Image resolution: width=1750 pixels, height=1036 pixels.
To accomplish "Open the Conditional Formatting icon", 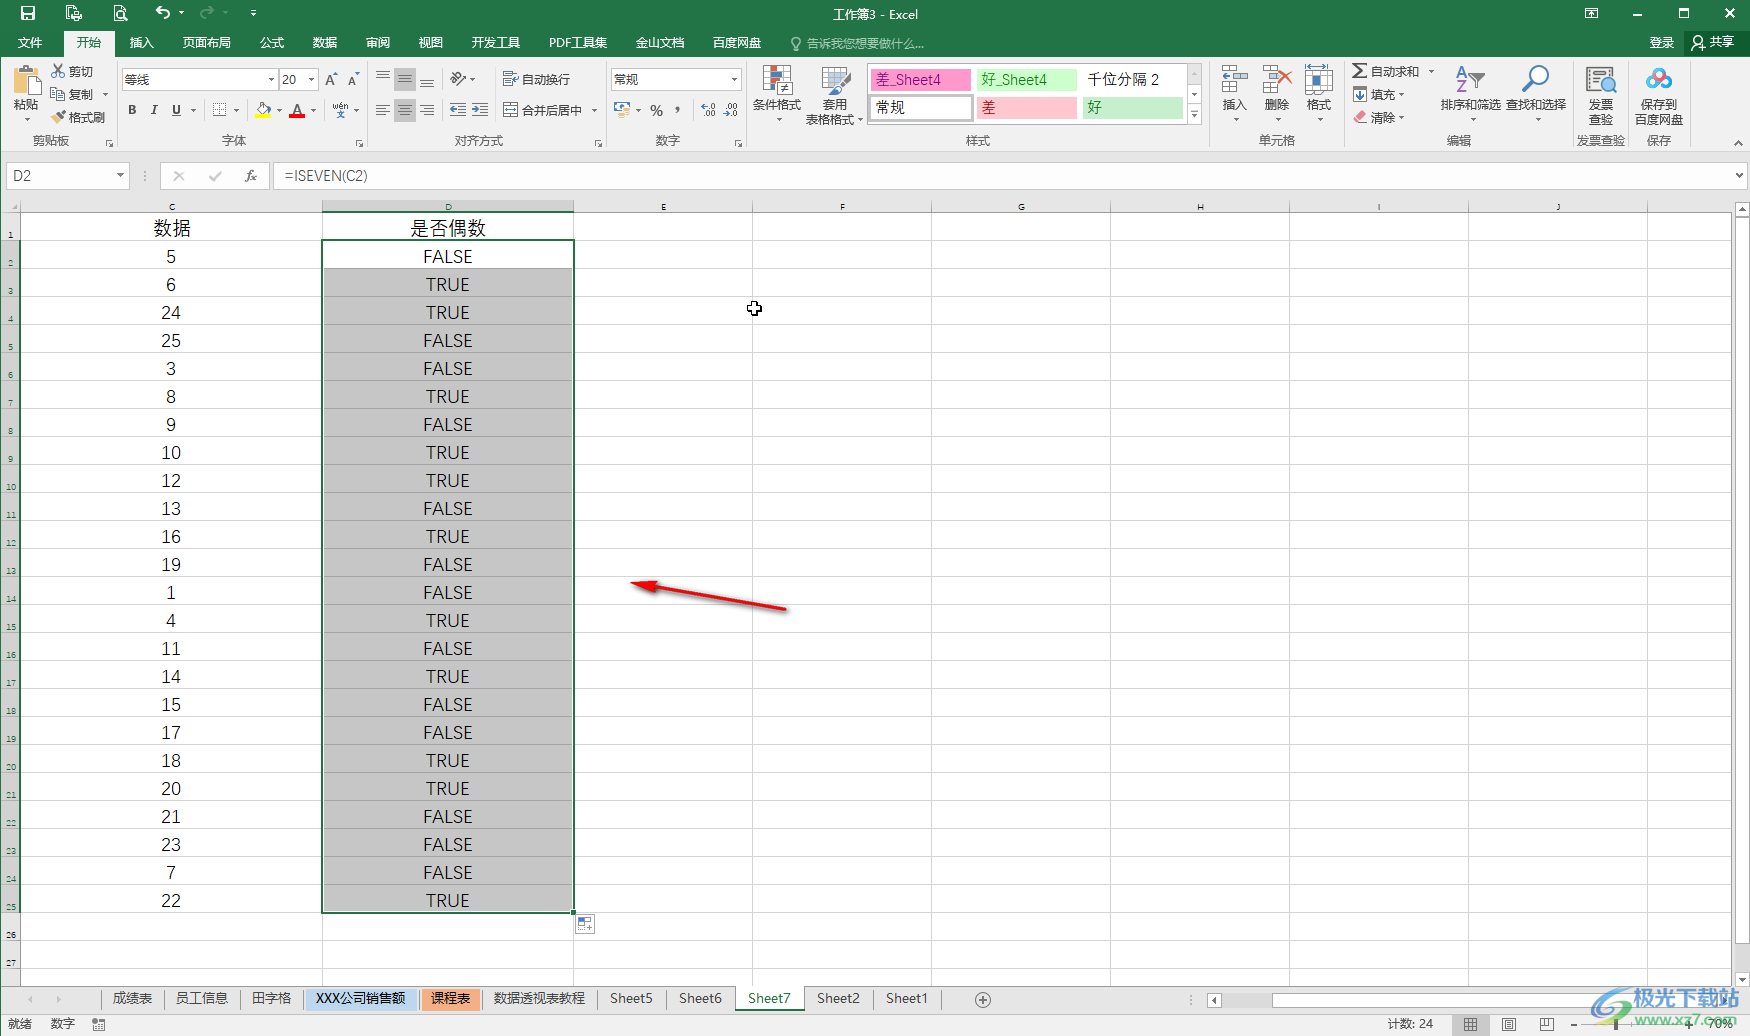I will point(777,80).
